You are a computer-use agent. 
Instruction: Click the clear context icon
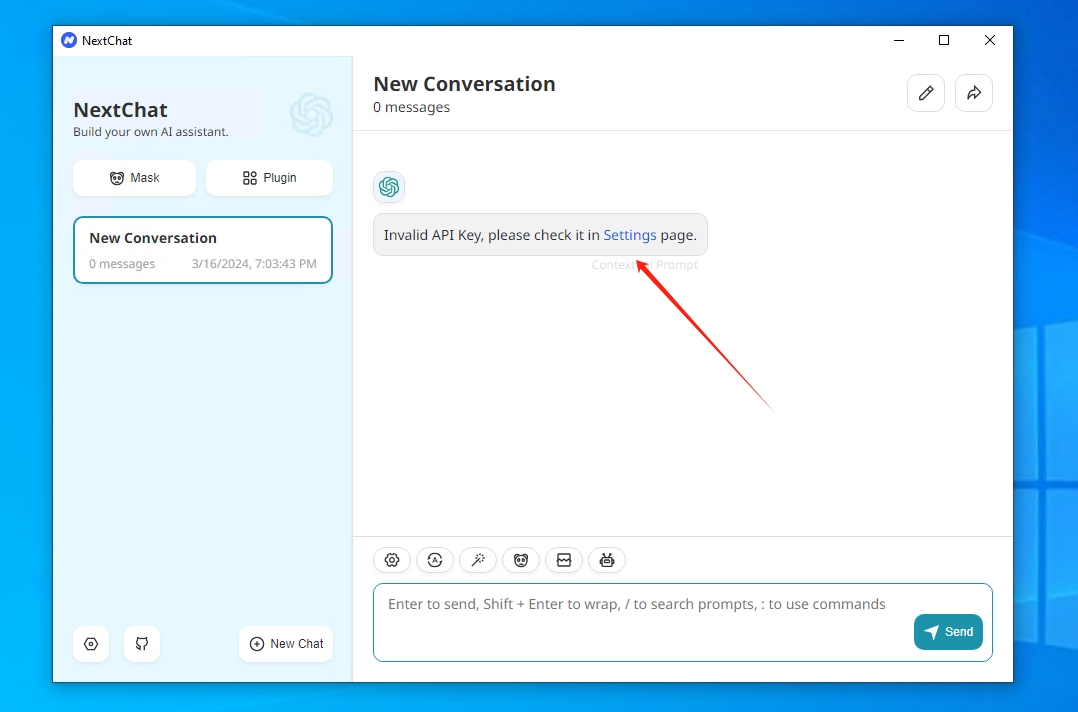tap(564, 560)
